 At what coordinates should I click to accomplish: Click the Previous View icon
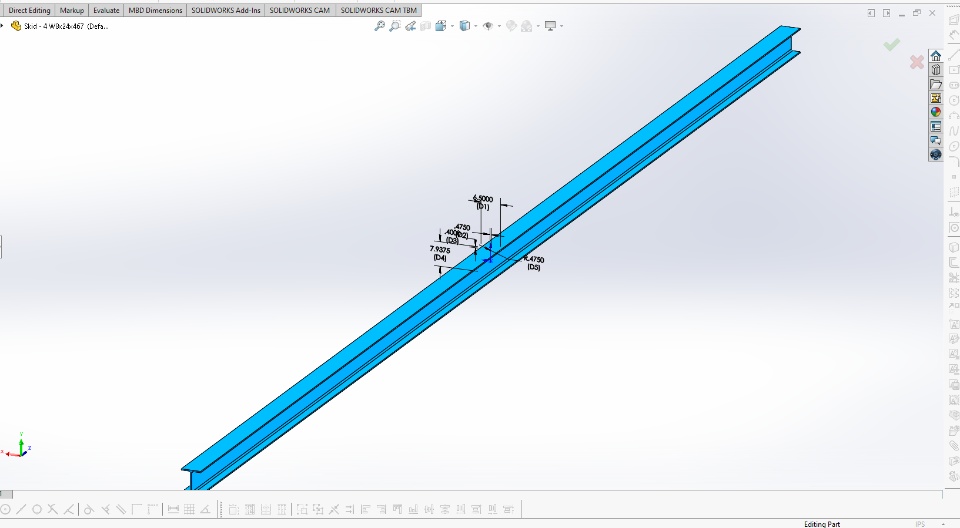pyautogui.click(x=410, y=26)
